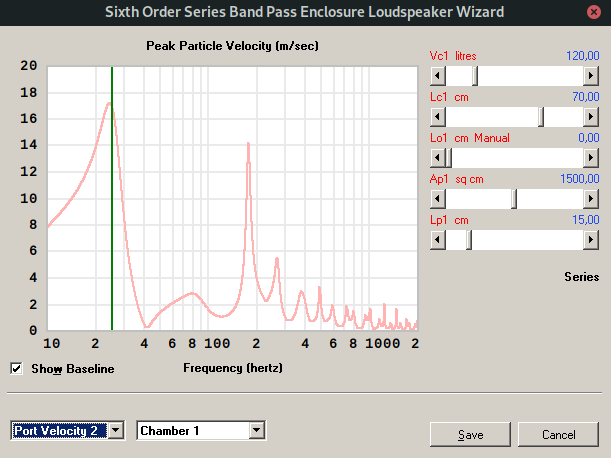
Task: Cancel the loudspeaker wizard dialog
Action: [558, 434]
